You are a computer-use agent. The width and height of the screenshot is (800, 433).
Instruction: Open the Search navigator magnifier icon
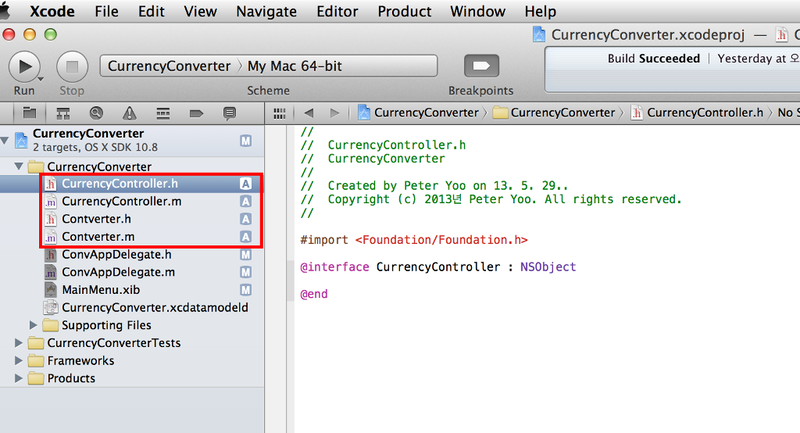coord(96,112)
